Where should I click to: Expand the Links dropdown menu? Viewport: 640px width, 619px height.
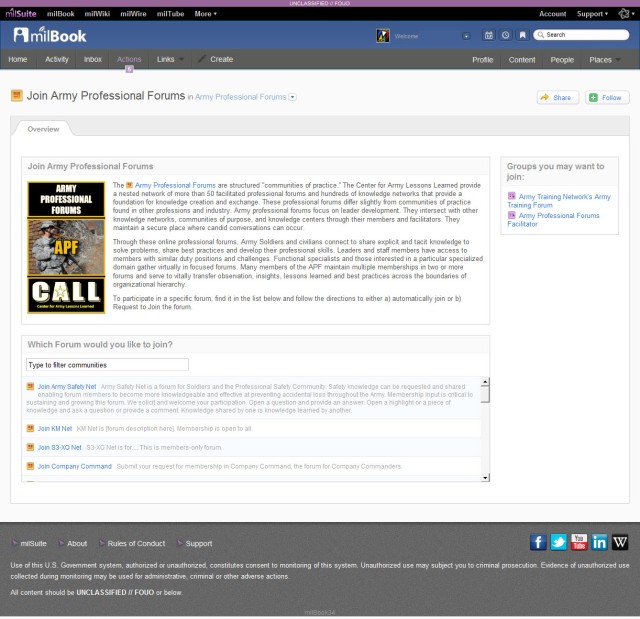point(170,59)
